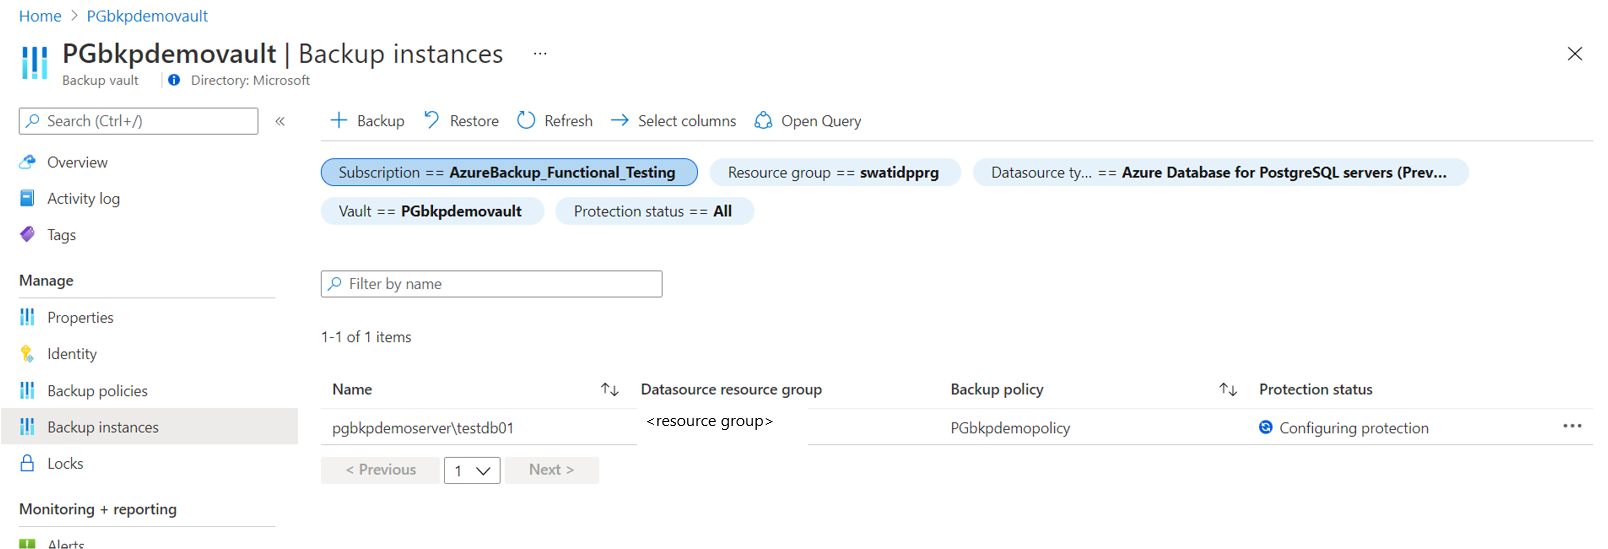Click the Backup plus icon in toolbar

pos(339,120)
